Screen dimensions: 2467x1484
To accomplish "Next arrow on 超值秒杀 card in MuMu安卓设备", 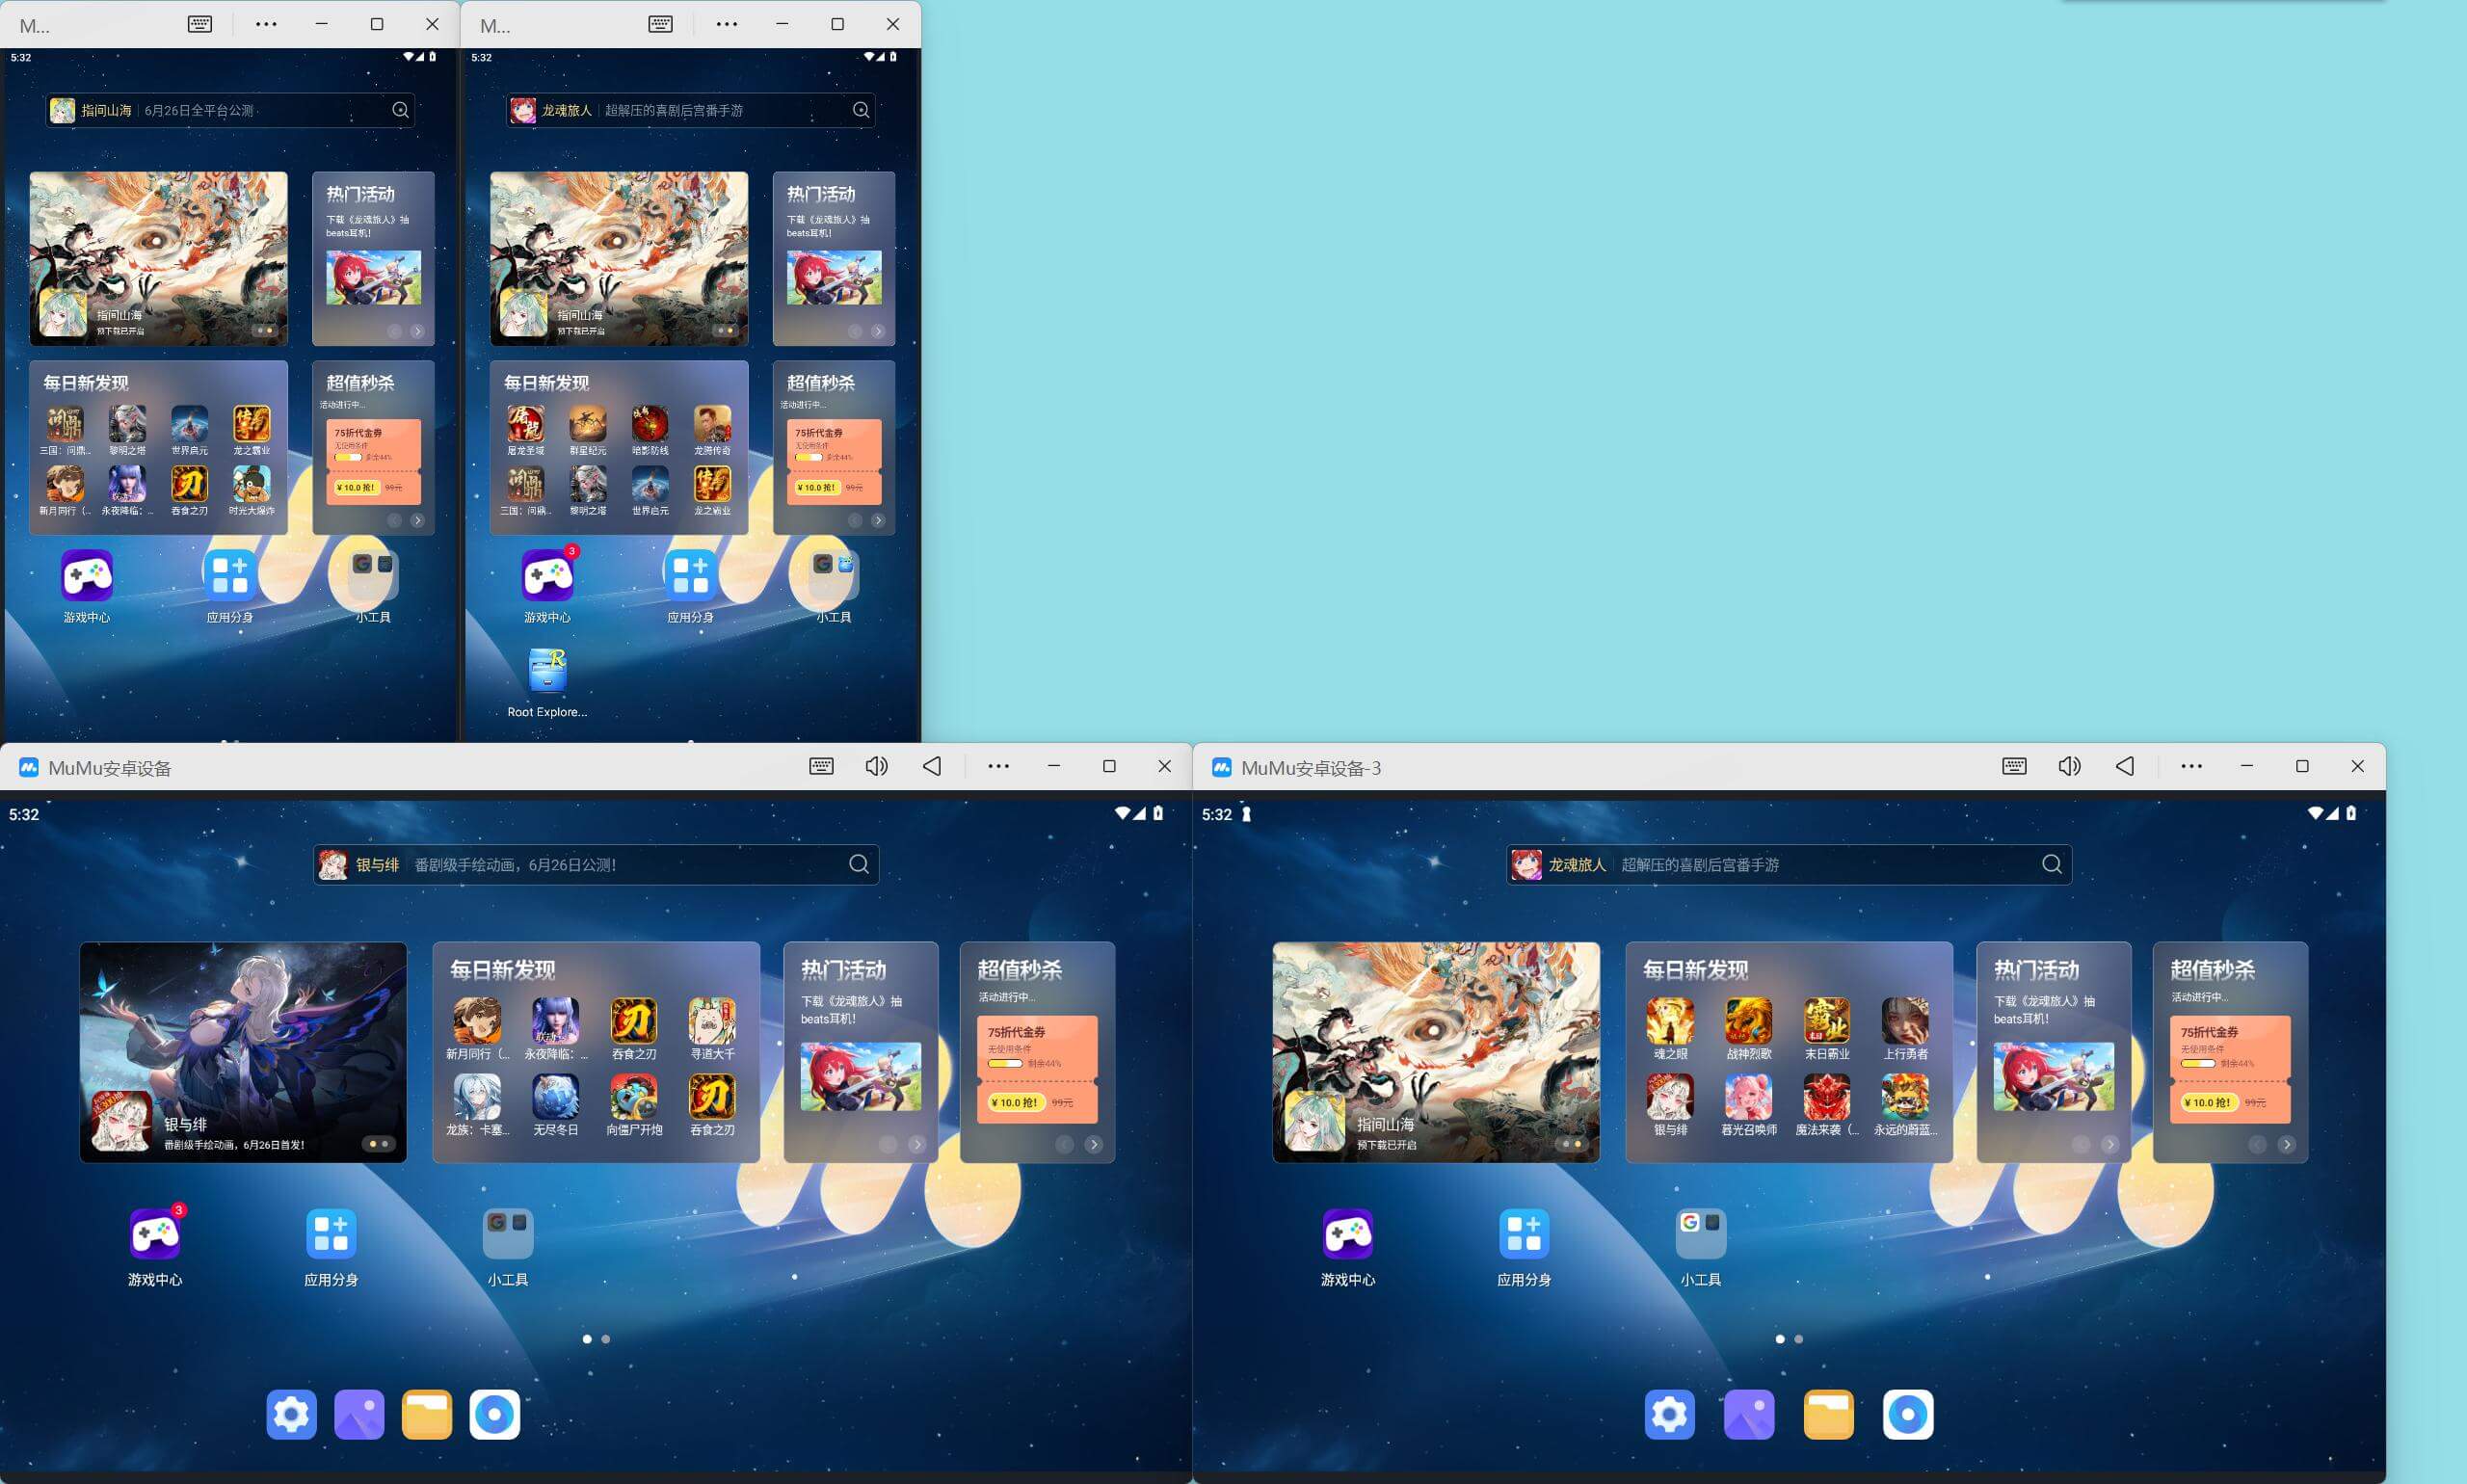I will [1093, 1144].
